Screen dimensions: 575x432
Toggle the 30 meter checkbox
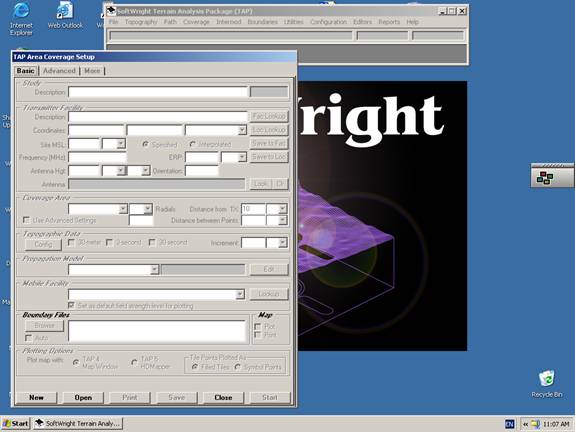[x=72, y=243]
